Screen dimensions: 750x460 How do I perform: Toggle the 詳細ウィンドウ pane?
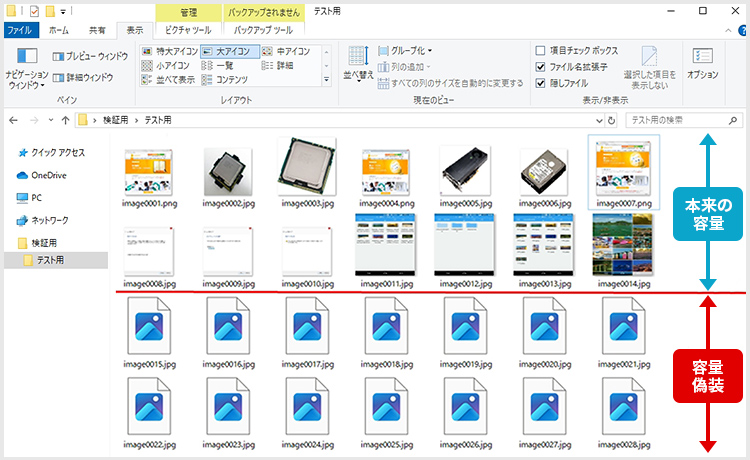coord(83,77)
